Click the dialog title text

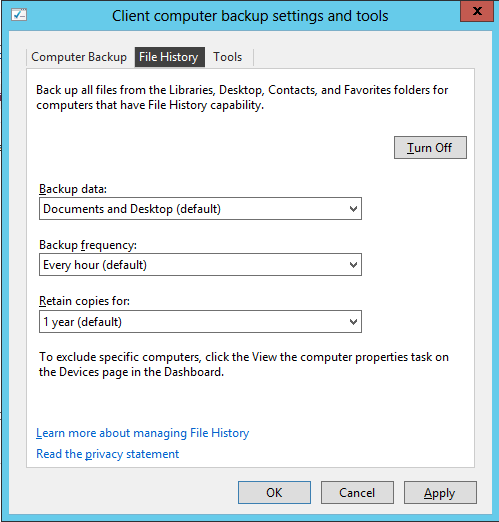point(250,16)
